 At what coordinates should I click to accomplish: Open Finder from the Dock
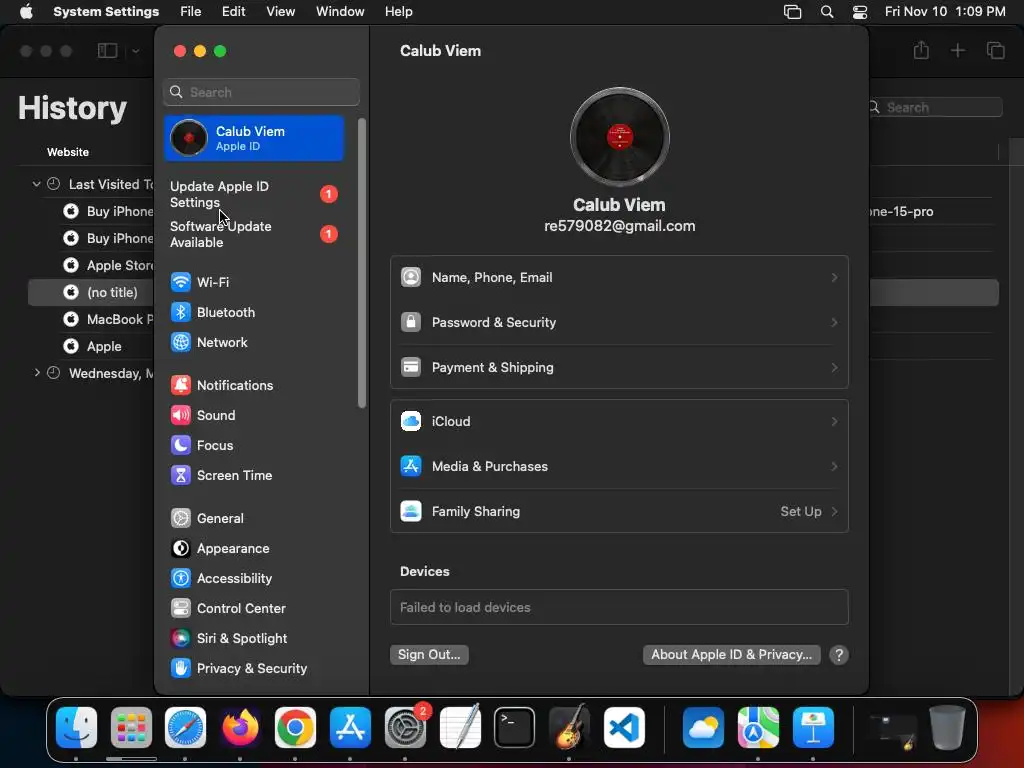(x=76, y=728)
